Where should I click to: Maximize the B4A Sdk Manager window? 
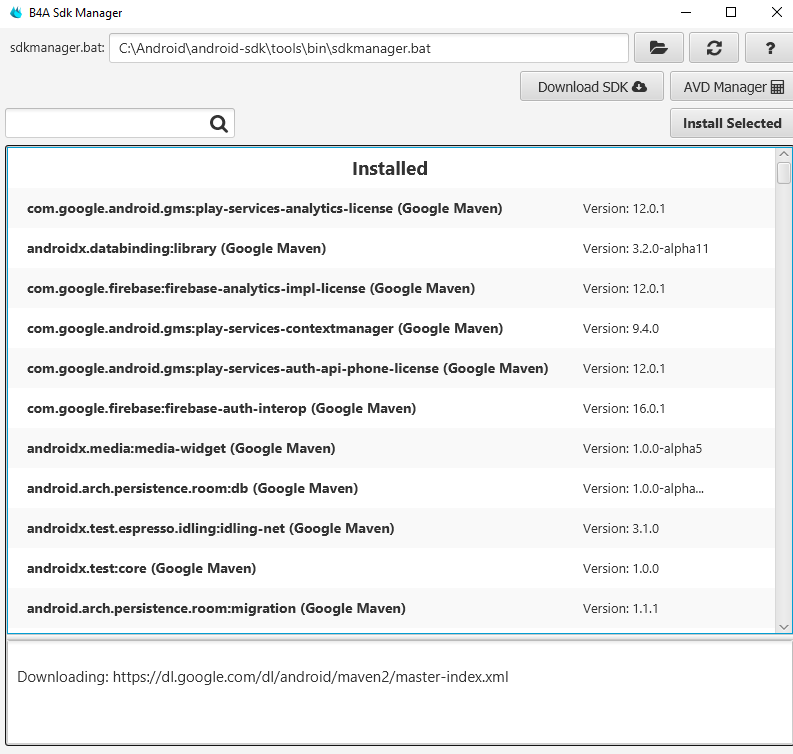(x=731, y=13)
